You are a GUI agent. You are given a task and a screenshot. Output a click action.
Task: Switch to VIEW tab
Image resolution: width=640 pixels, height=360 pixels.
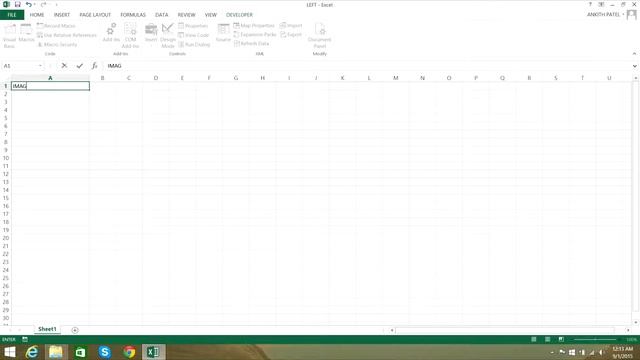click(211, 15)
